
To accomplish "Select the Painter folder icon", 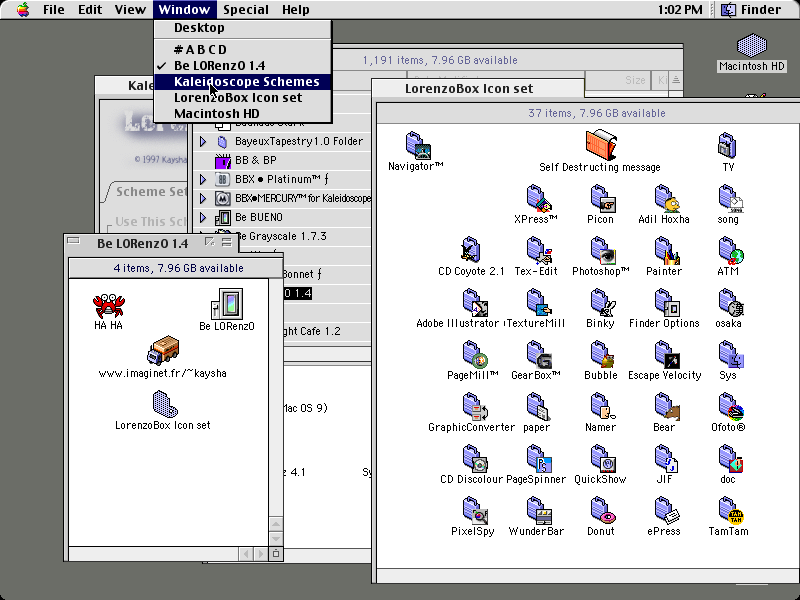I will pos(666,250).
